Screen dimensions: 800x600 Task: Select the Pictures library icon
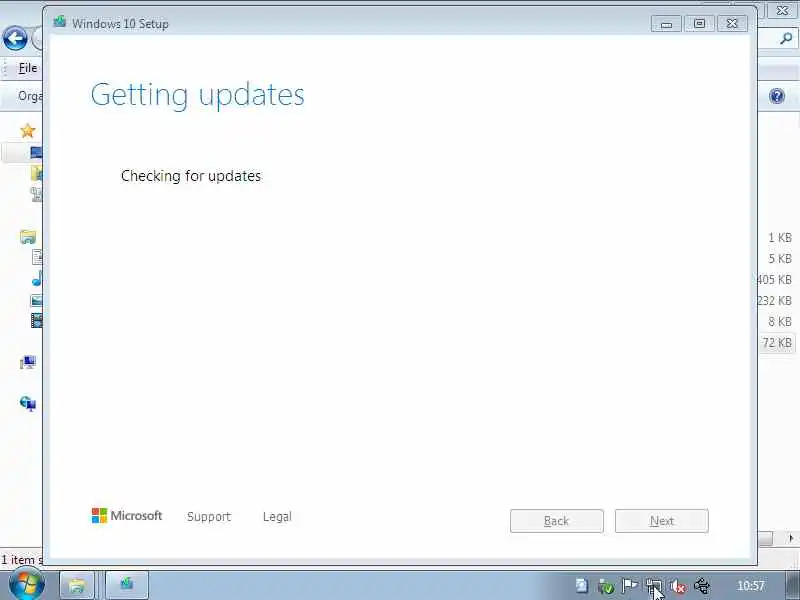pos(37,300)
